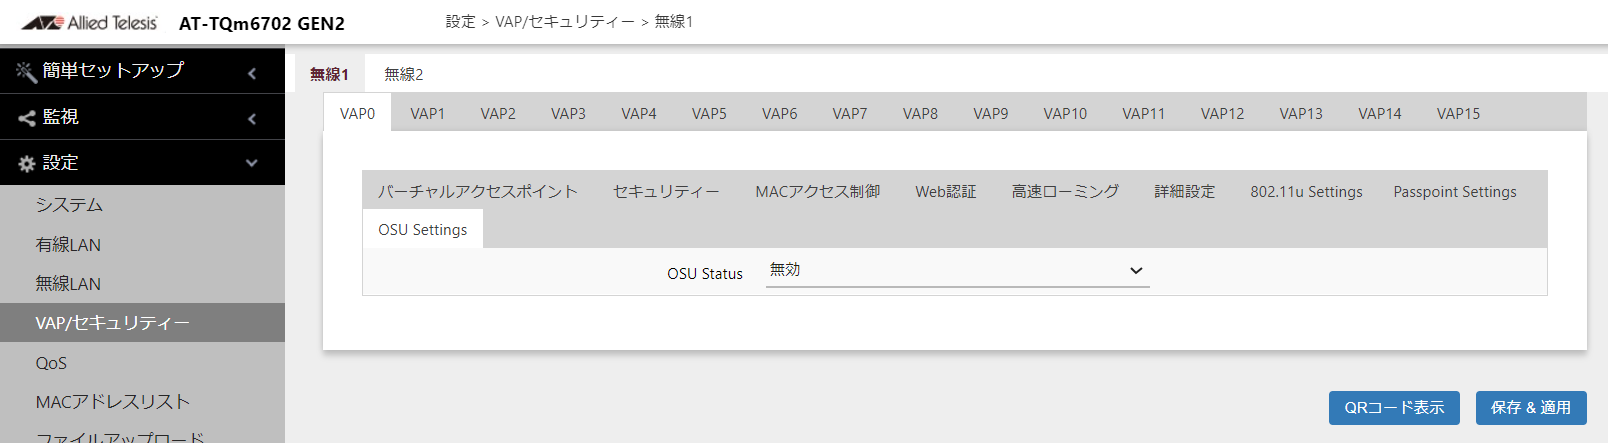Expand the 監視 menu chevron
The width and height of the screenshot is (1608, 443).
coord(252,119)
